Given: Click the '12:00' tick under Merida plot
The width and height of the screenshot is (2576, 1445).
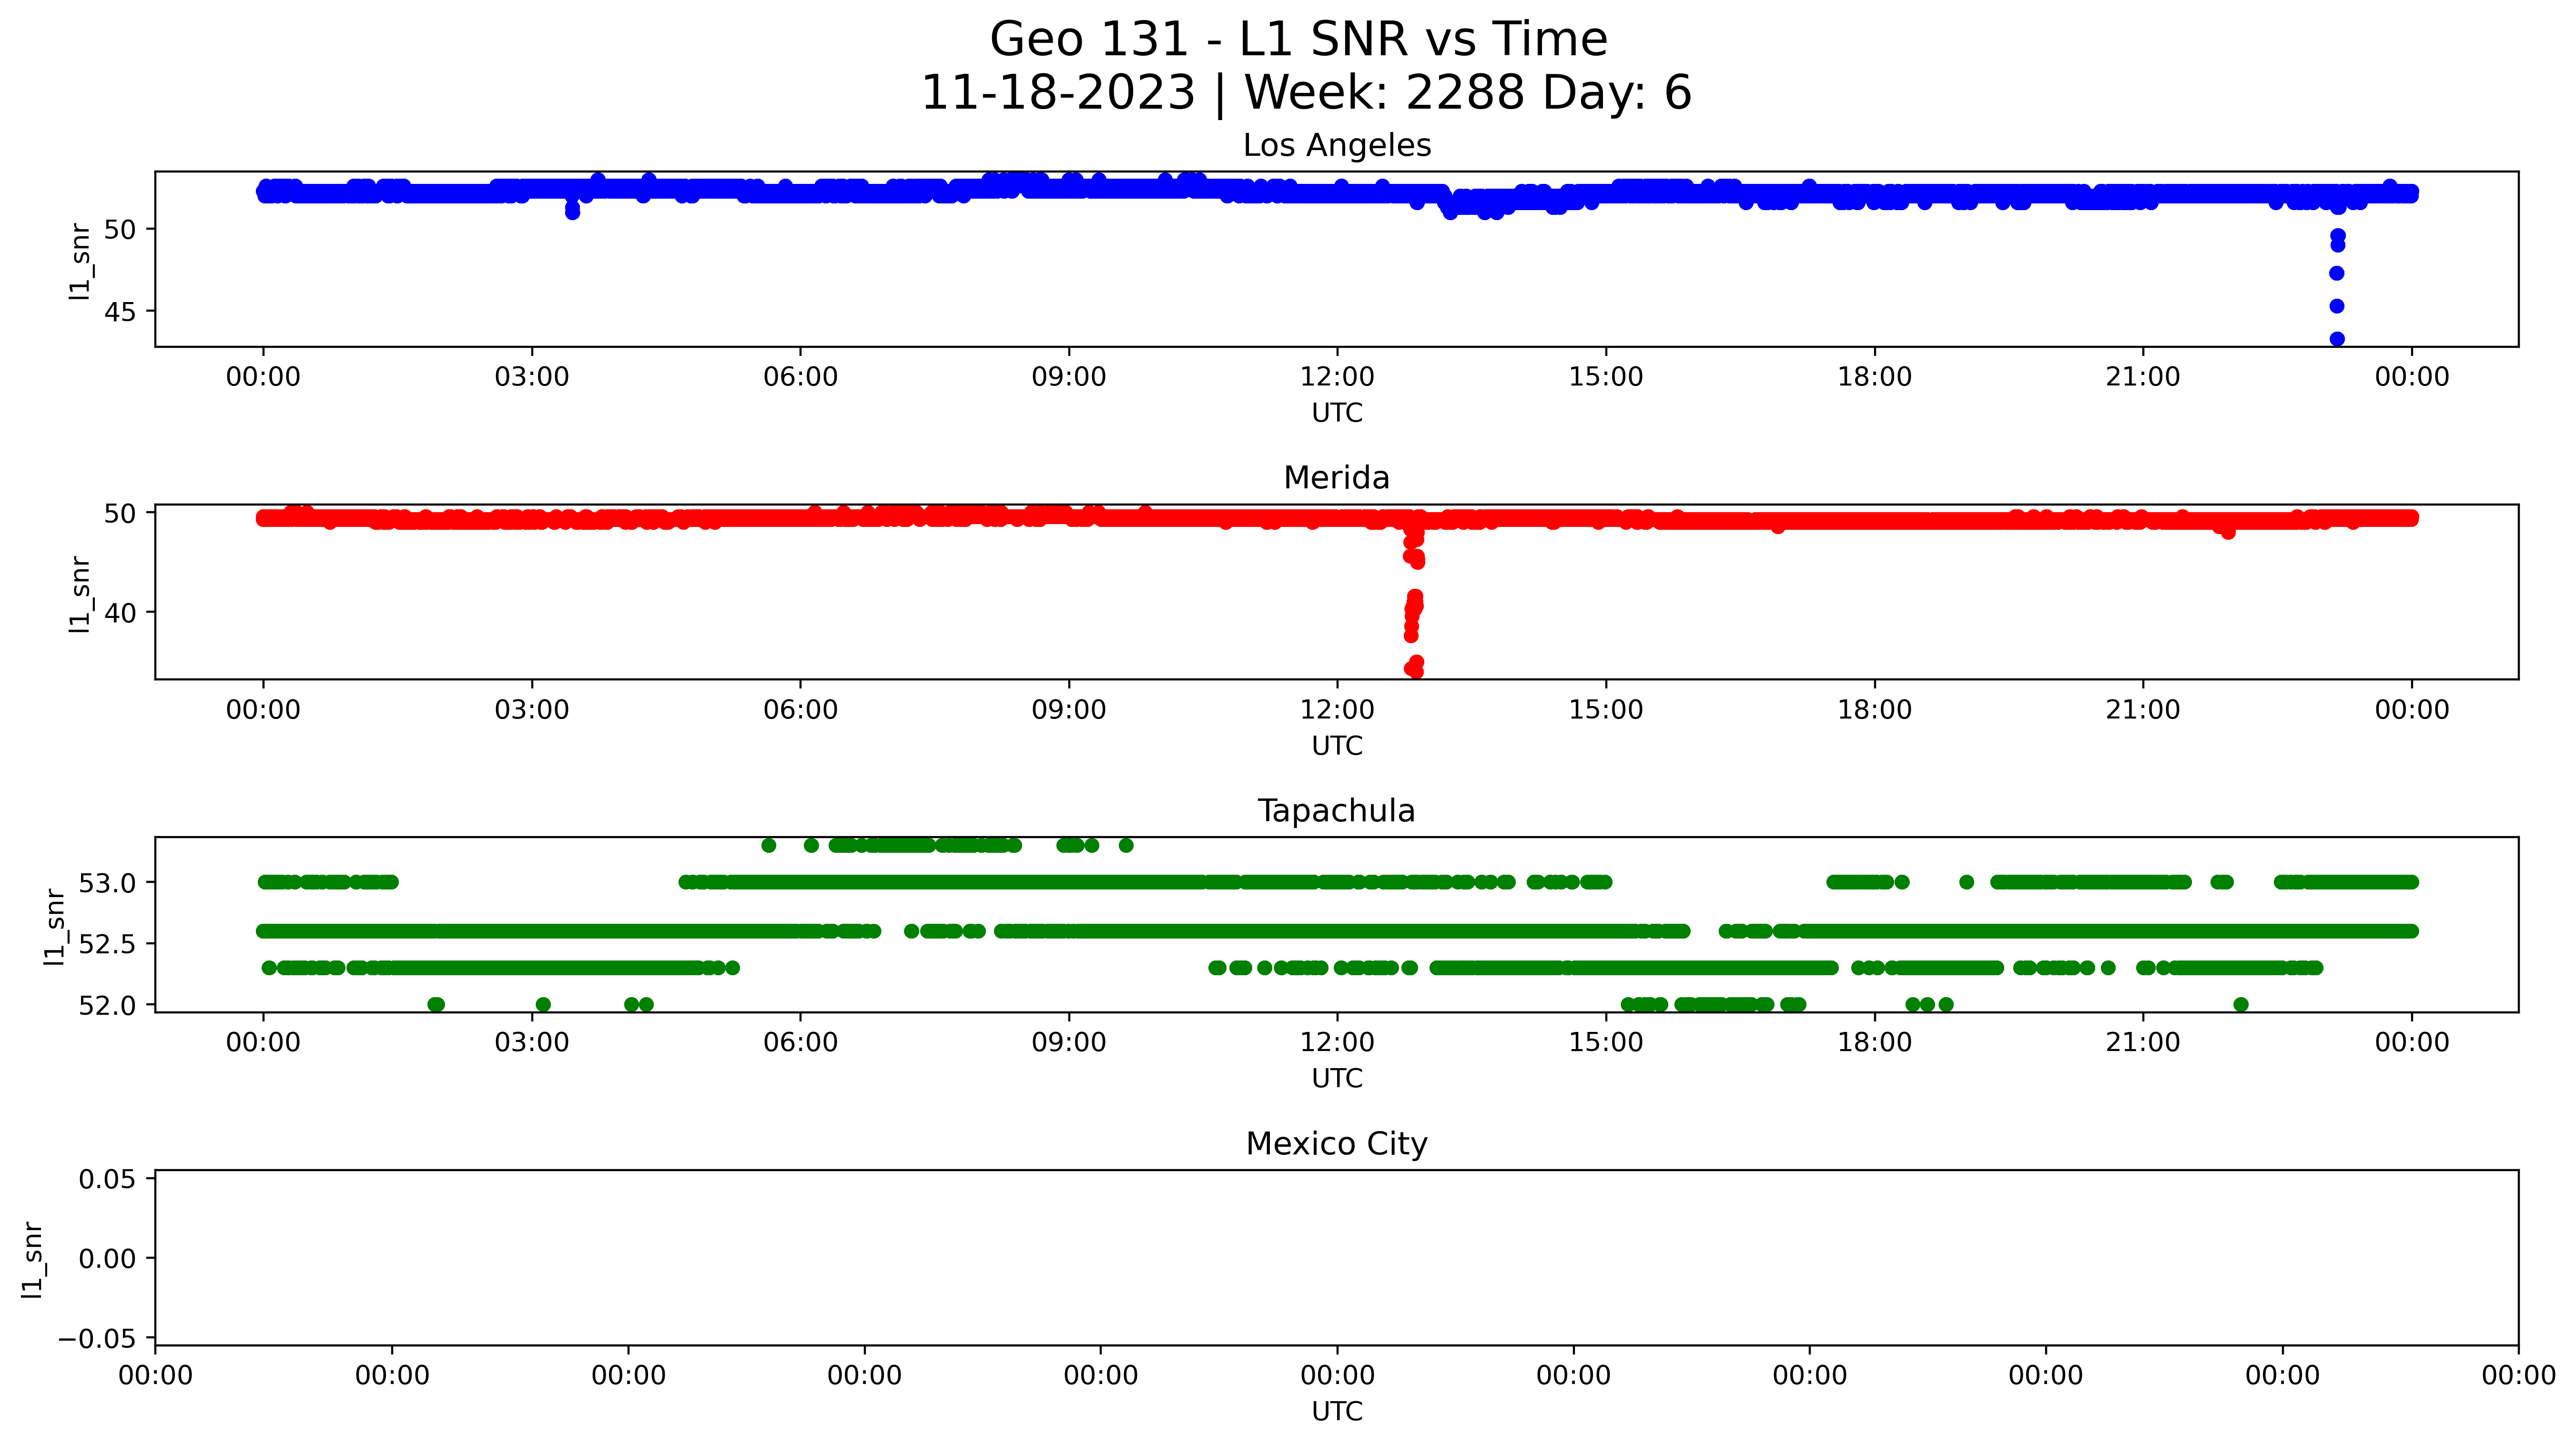Looking at the screenshot, I should 1337,711.
